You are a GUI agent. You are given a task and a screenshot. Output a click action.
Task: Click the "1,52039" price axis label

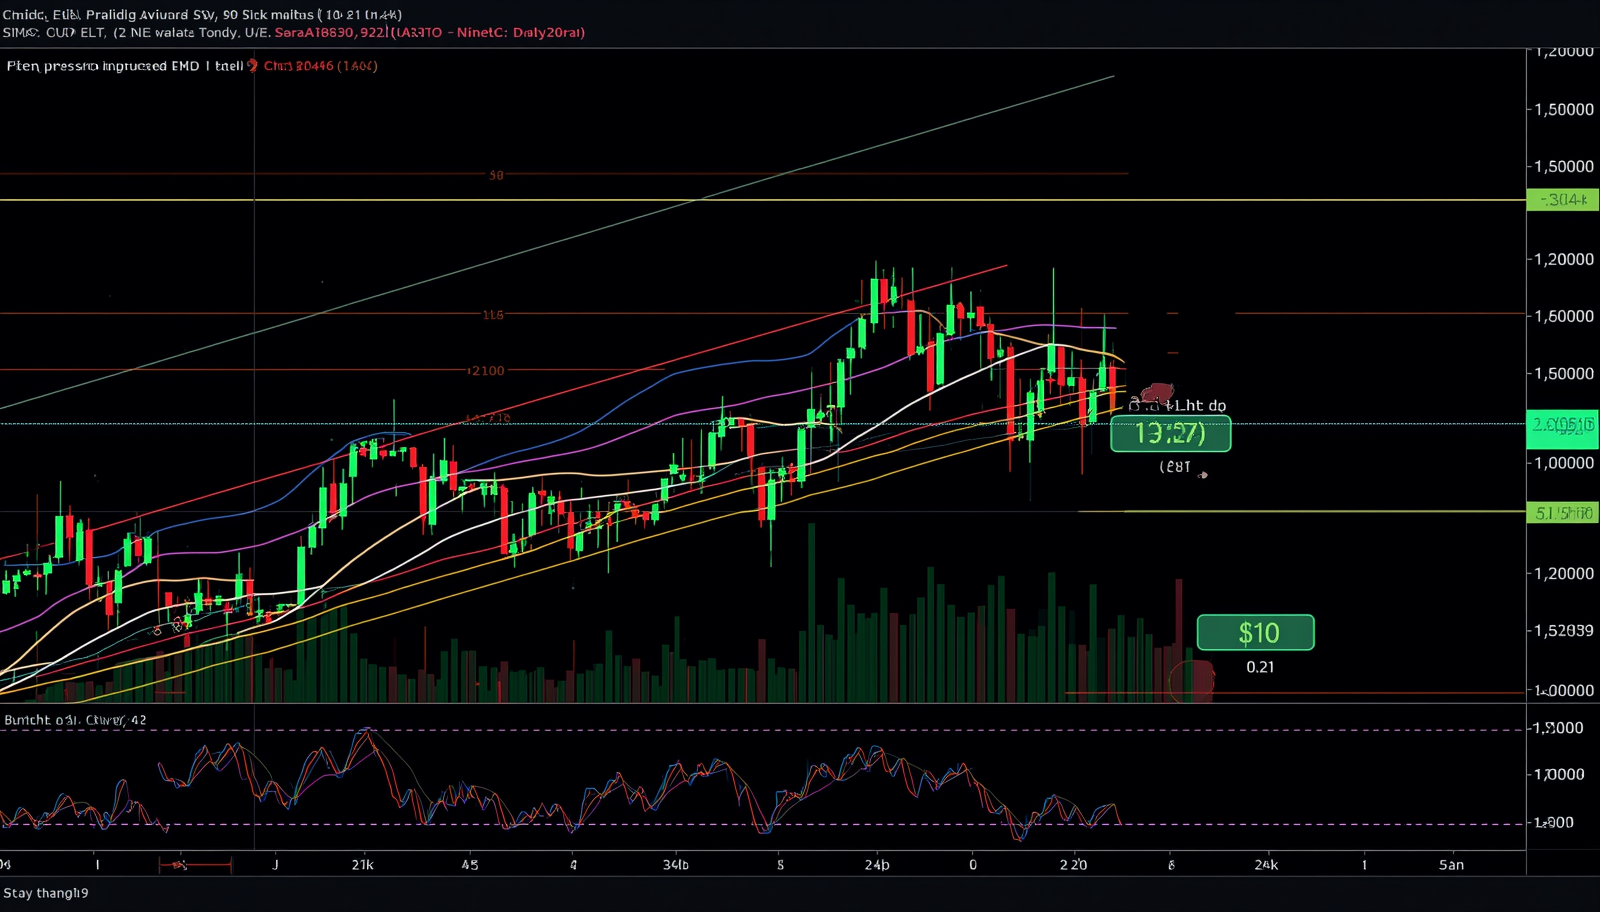click(x=1564, y=630)
